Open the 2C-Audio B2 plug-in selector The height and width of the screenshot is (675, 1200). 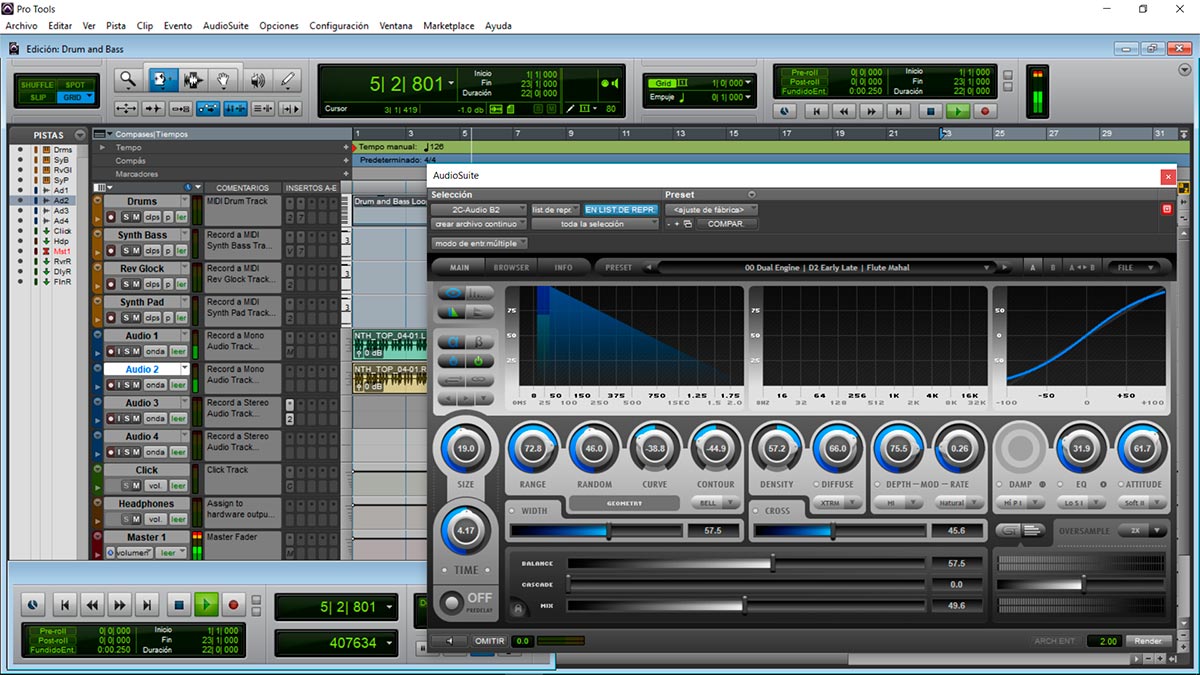click(478, 210)
